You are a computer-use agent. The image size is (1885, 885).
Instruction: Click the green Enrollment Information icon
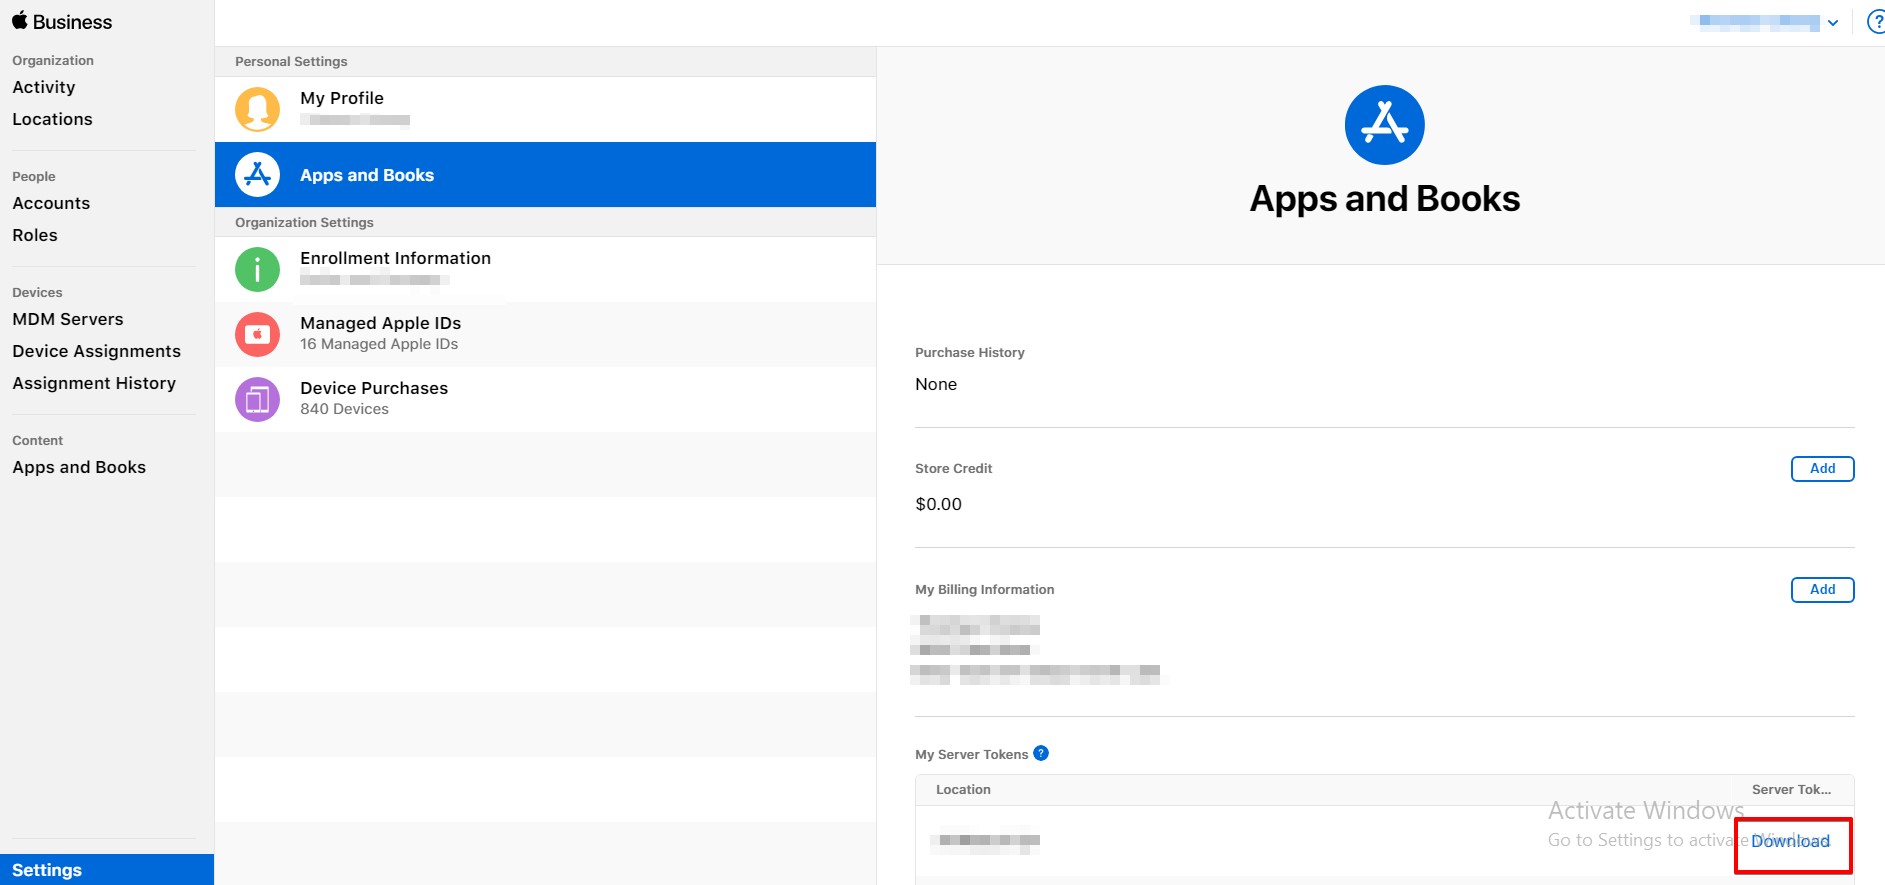257,269
